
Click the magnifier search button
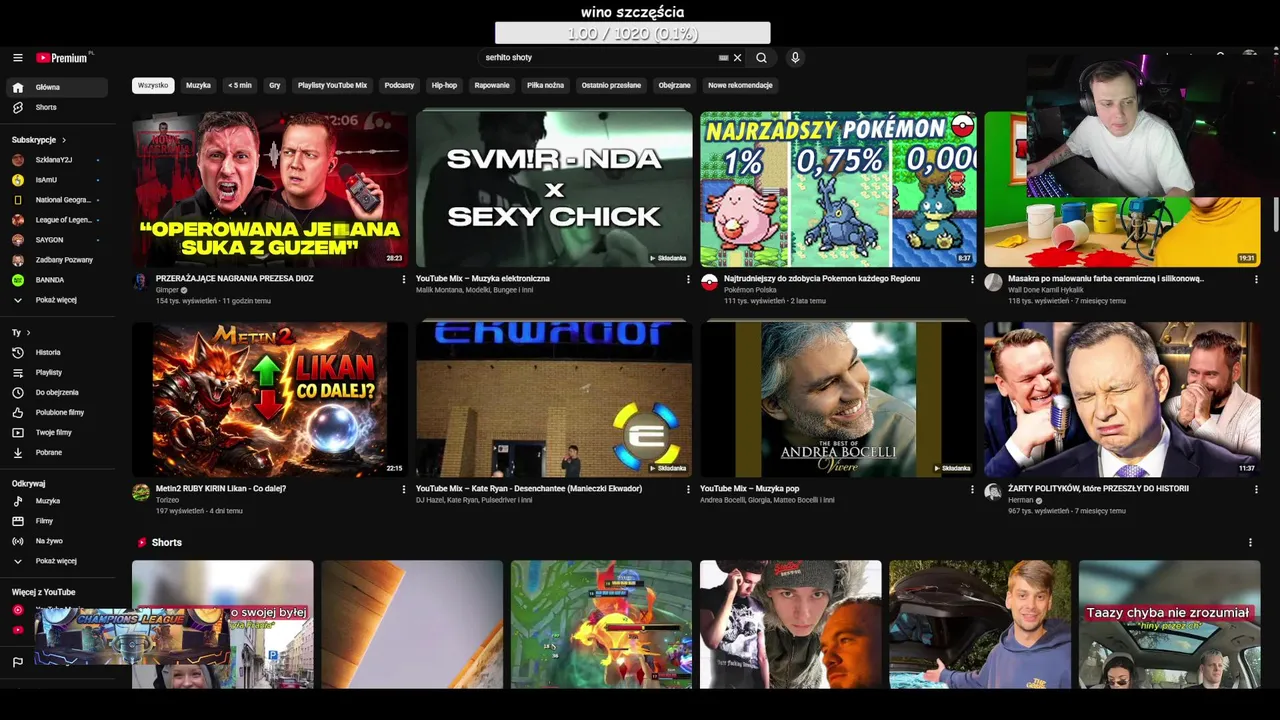pyautogui.click(x=762, y=58)
